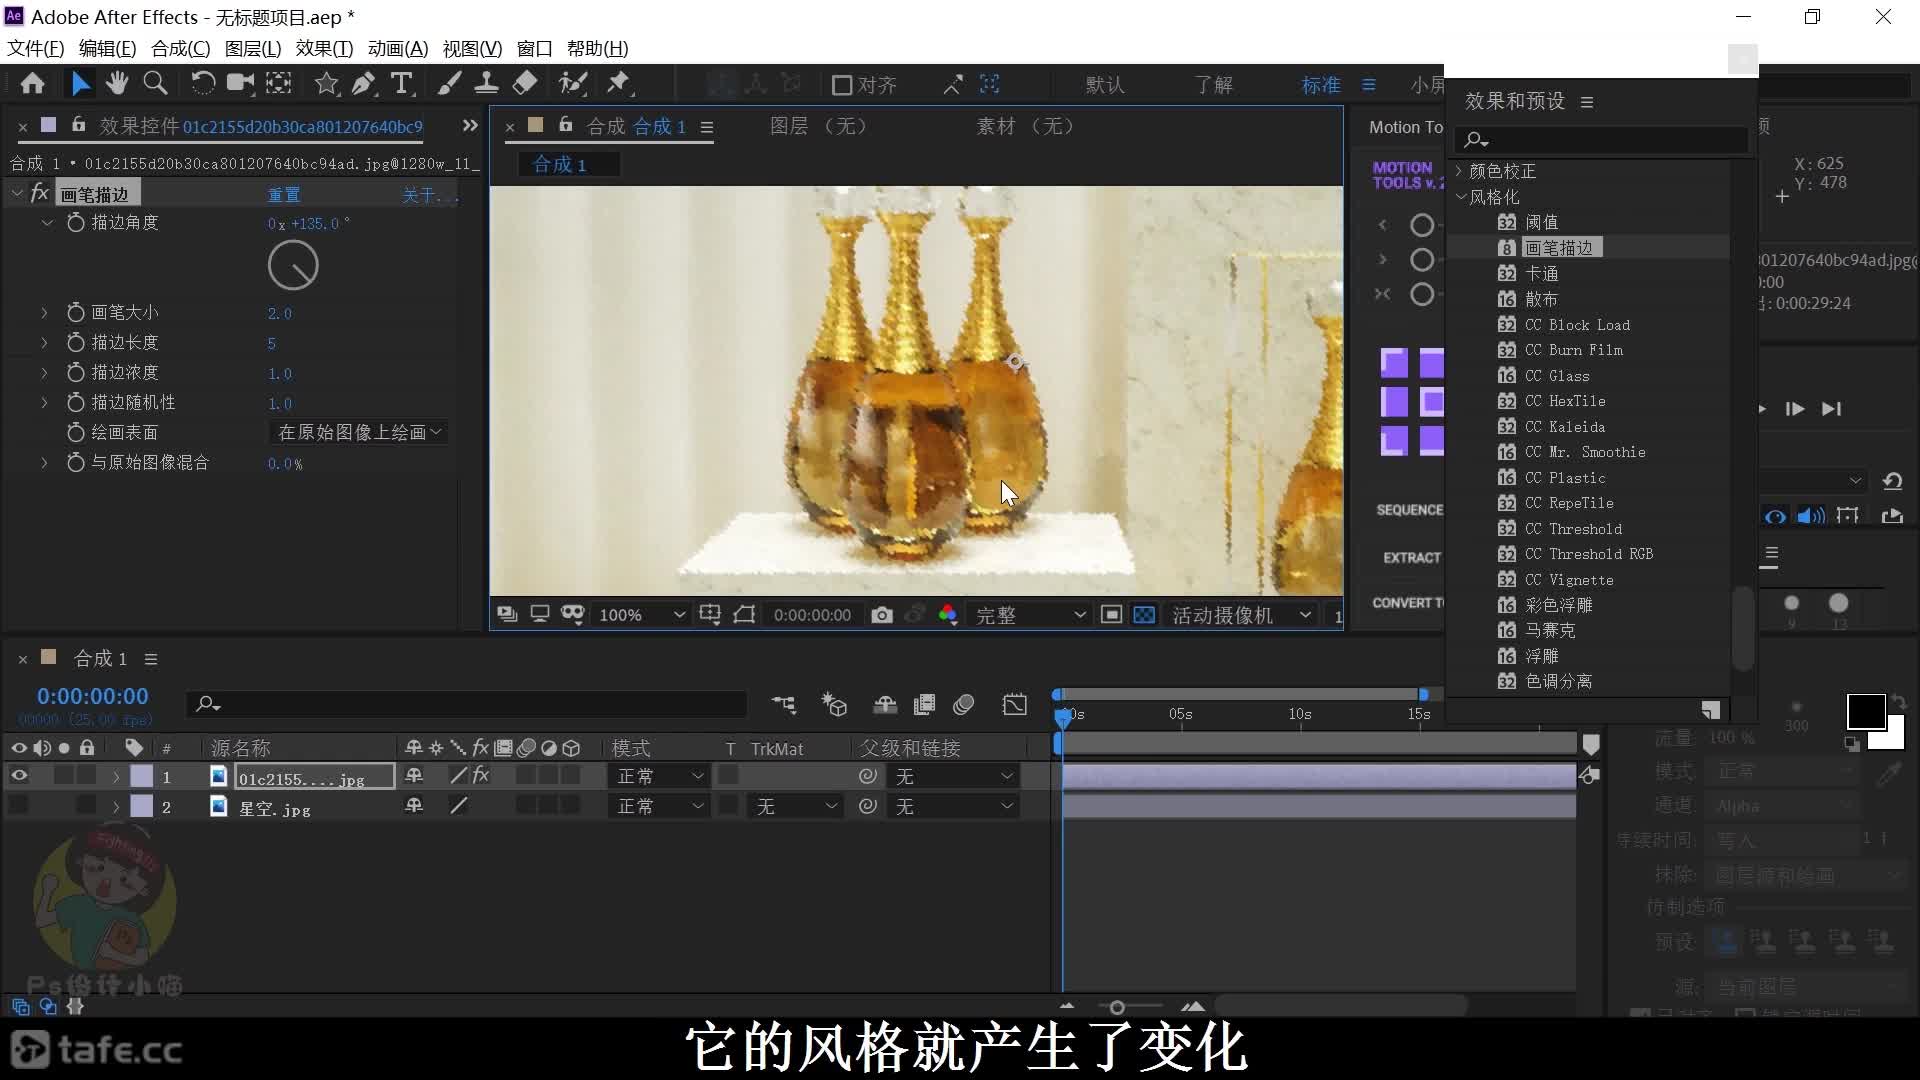
Task: Switch to the 标准 workspace
Action: pyautogui.click(x=1321, y=85)
